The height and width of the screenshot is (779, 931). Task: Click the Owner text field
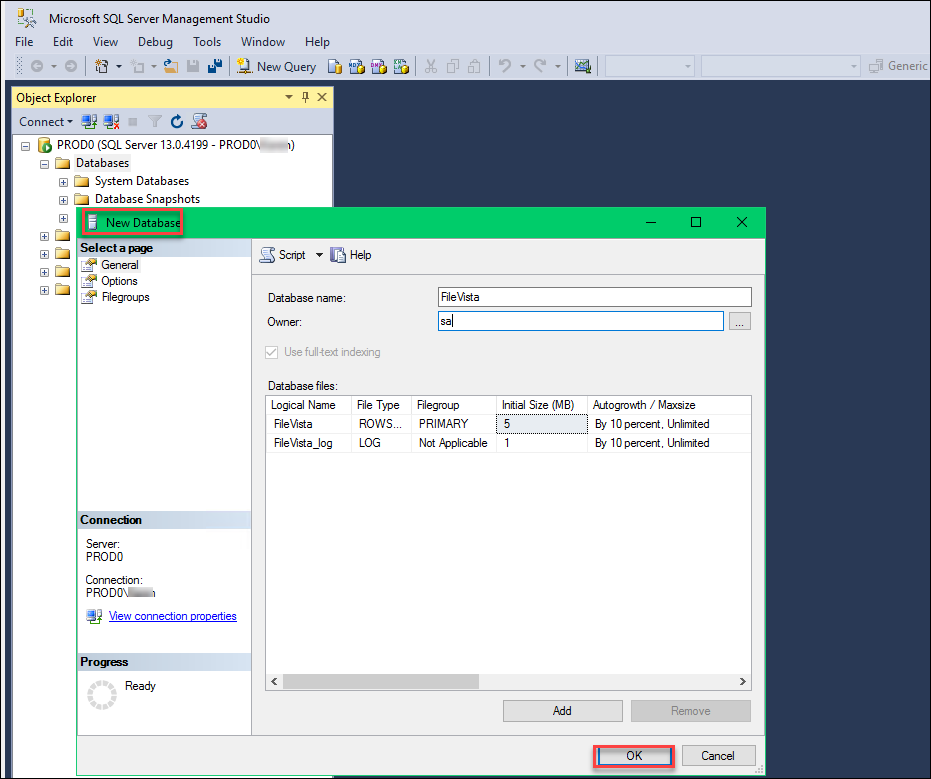pyautogui.click(x=581, y=321)
